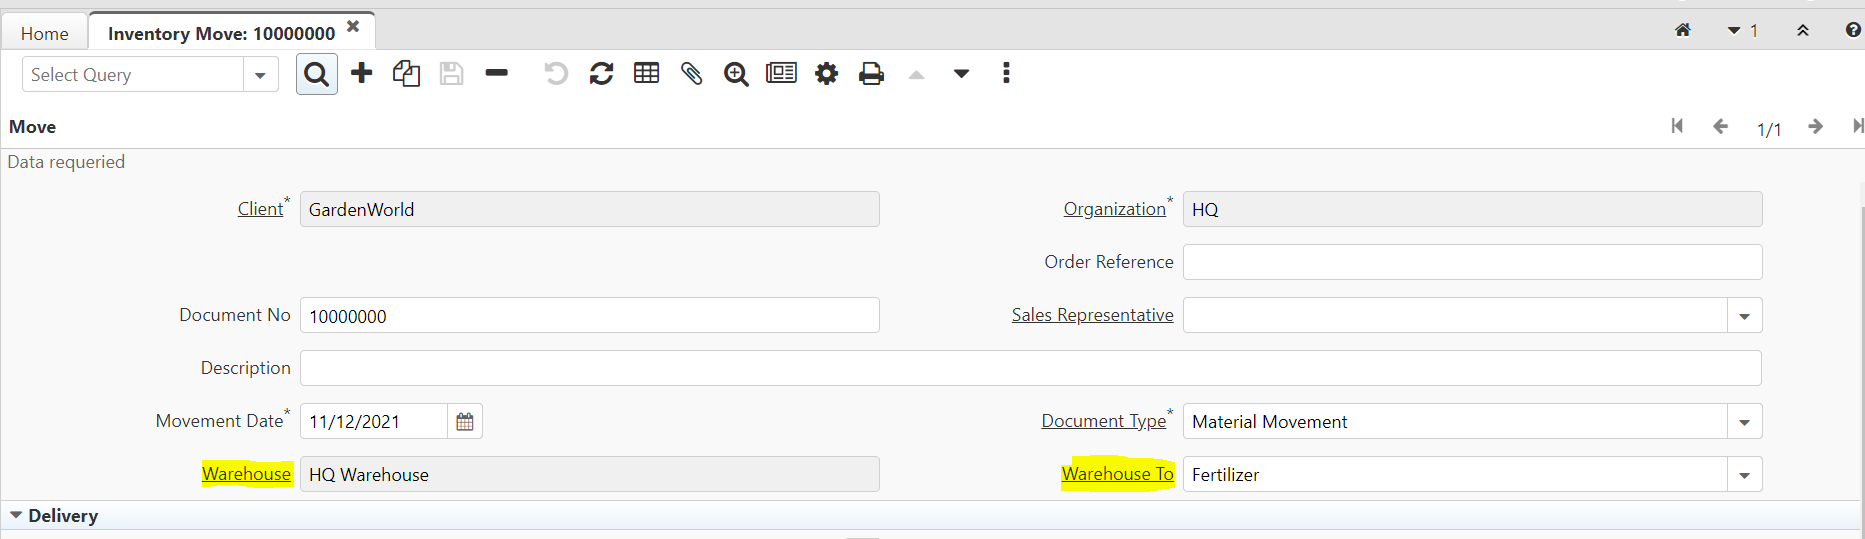
Task: Collapse the Delivery section
Action: (x=16, y=515)
